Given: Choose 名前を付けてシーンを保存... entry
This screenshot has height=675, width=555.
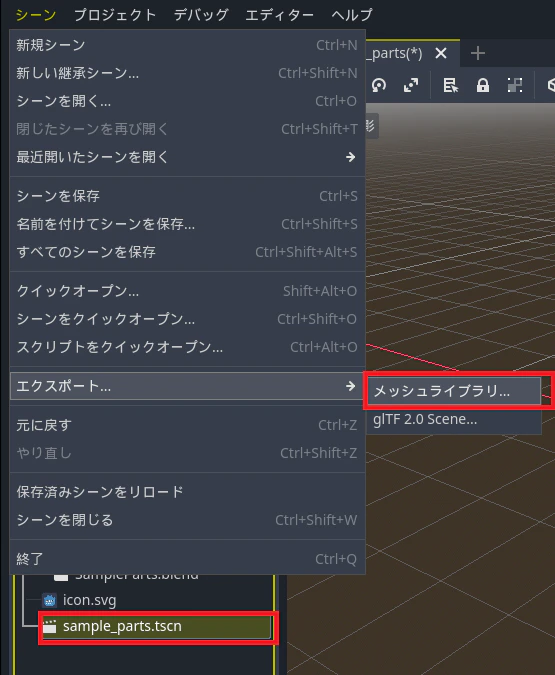Looking at the screenshot, I should [187, 224].
